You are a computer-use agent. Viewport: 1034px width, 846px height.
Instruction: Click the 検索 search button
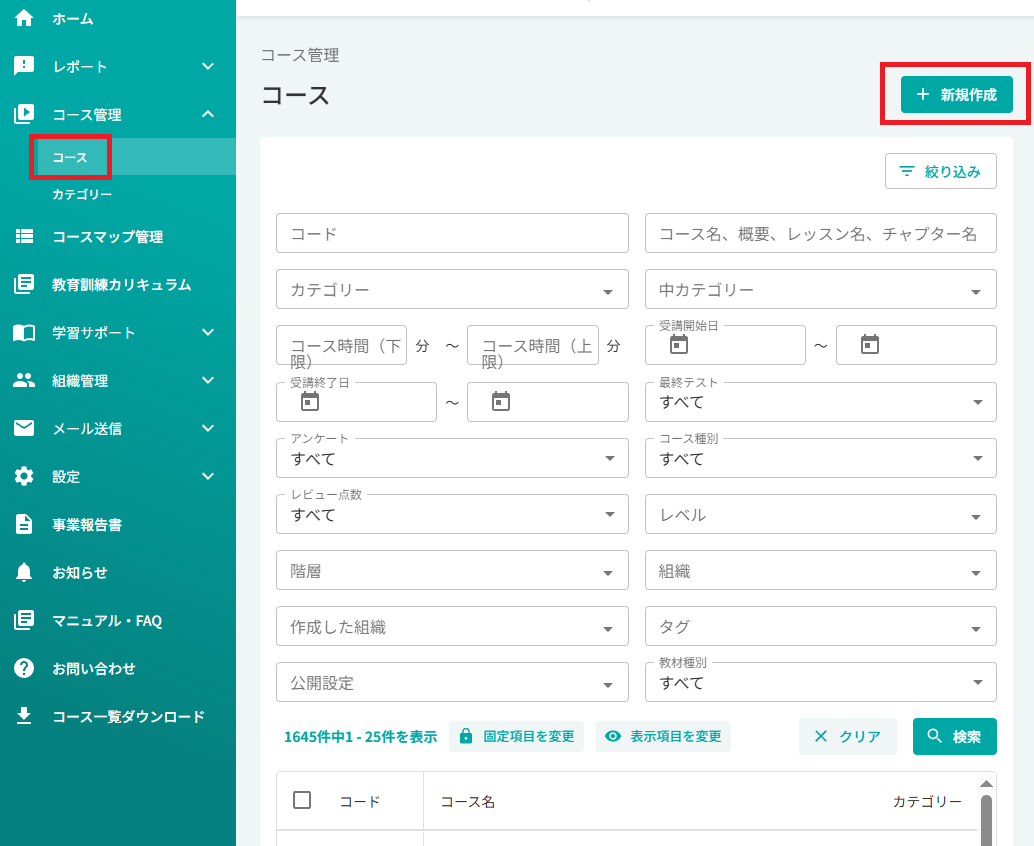954,736
